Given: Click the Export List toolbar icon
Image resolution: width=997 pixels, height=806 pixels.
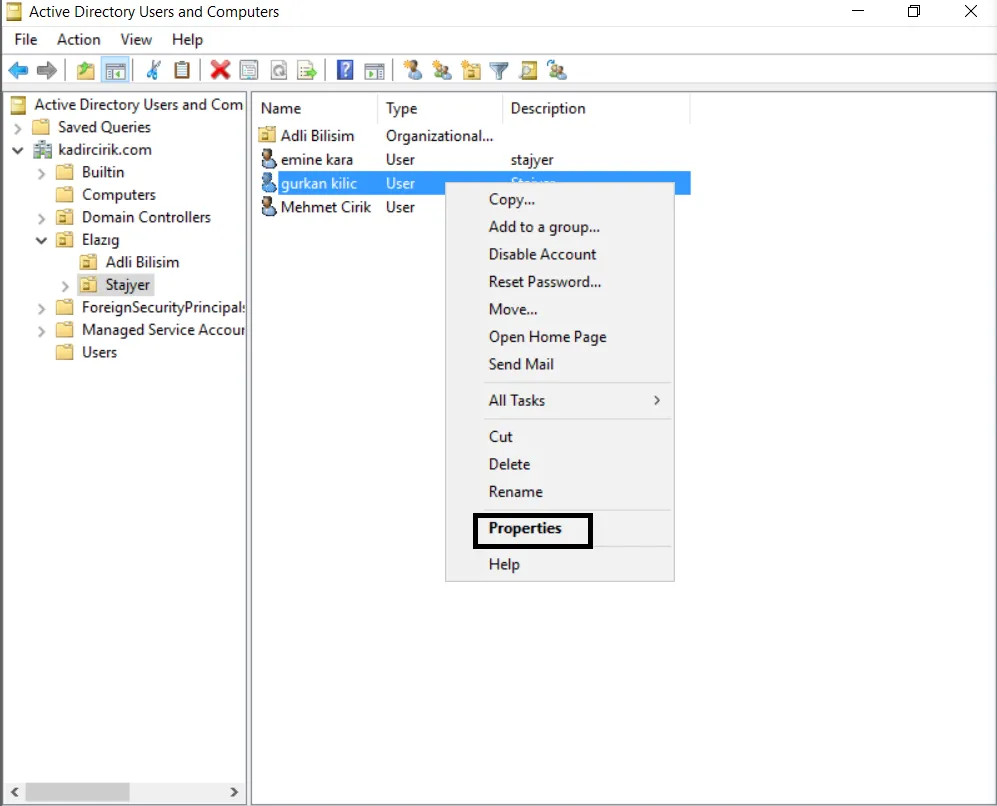Looking at the screenshot, I should point(307,70).
